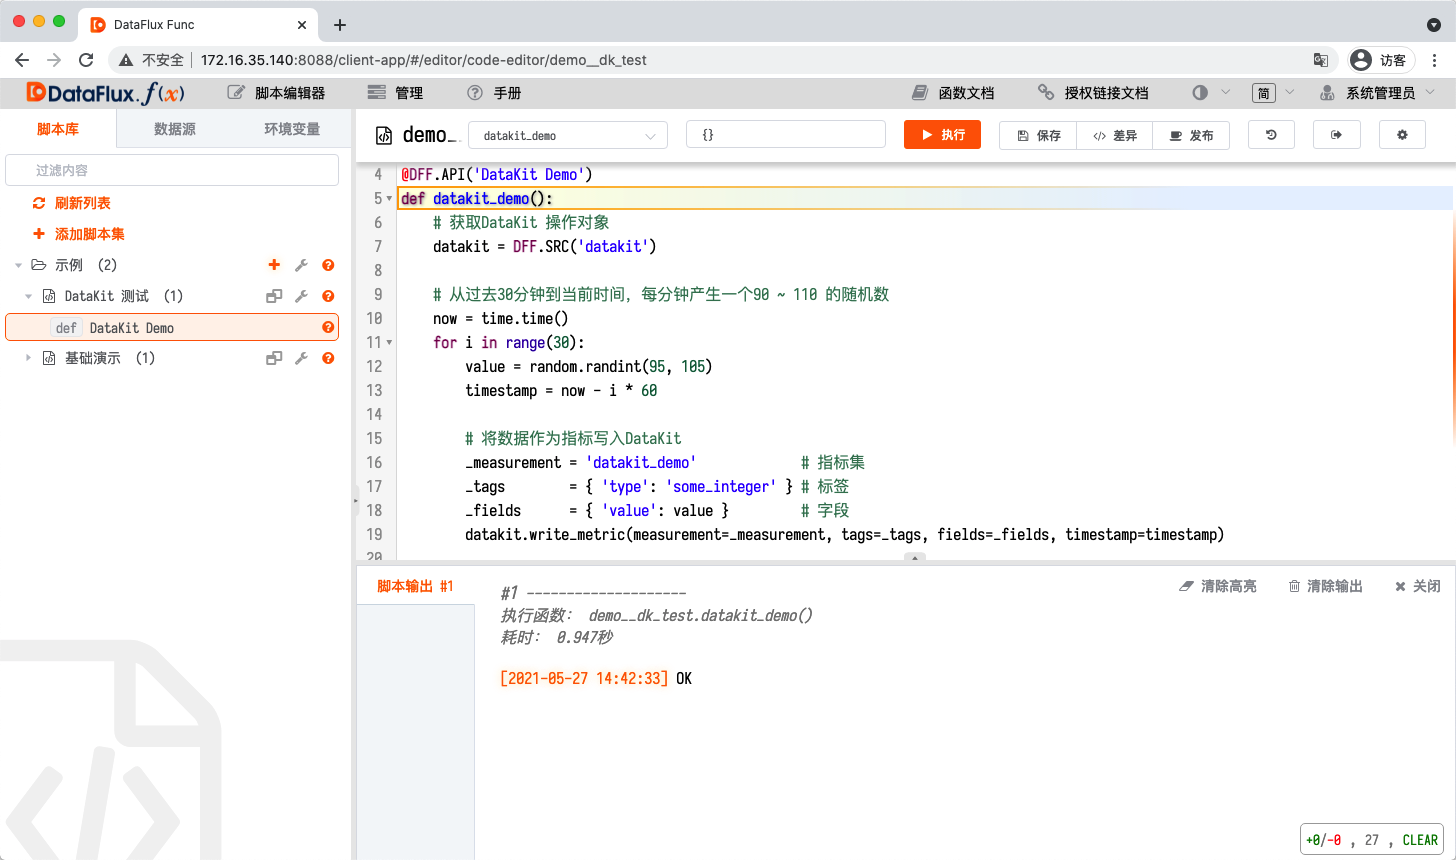Click the translate page icon in address bar

tap(1321, 60)
